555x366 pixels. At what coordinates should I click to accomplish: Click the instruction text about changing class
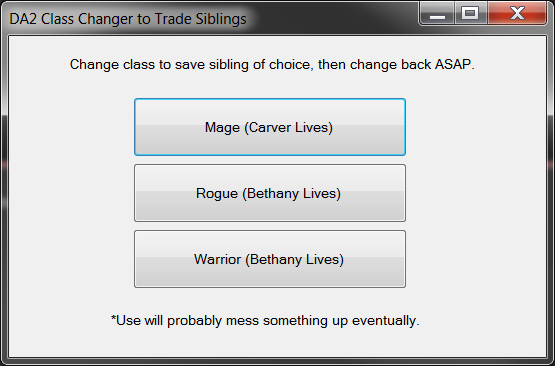click(272, 64)
